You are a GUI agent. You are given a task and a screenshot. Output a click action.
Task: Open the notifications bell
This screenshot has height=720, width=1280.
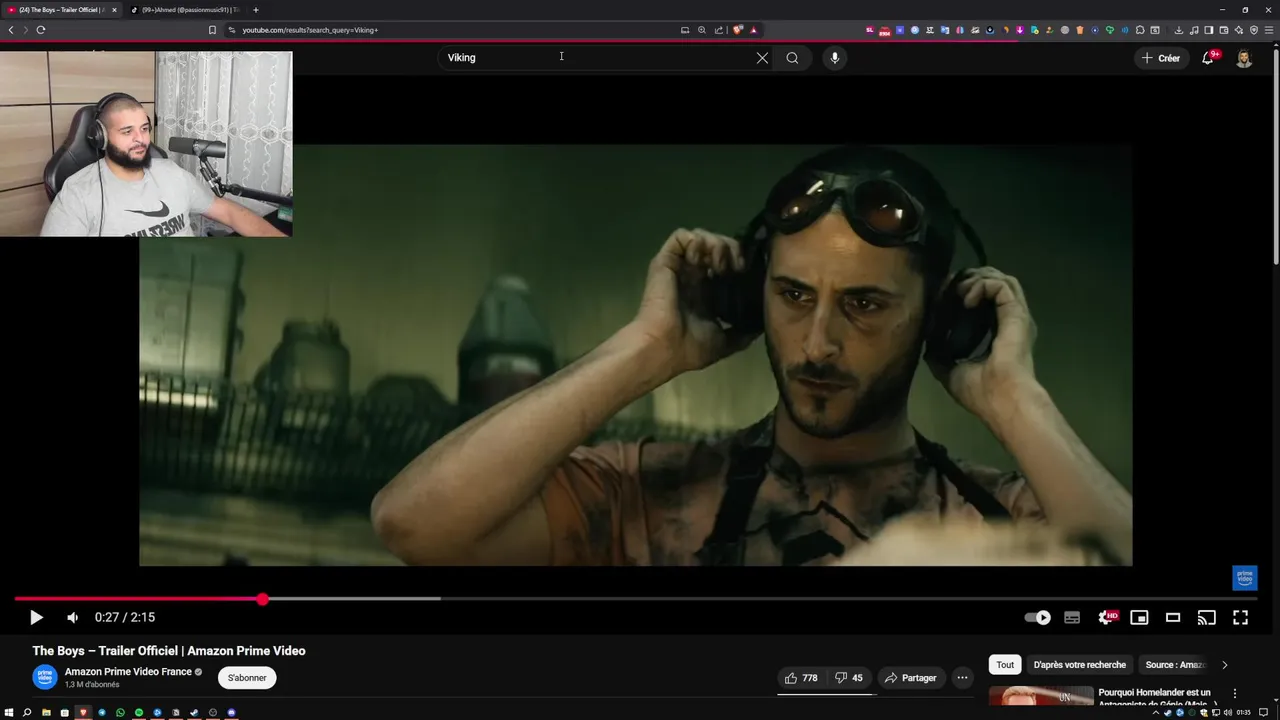tap(1208, 58)
